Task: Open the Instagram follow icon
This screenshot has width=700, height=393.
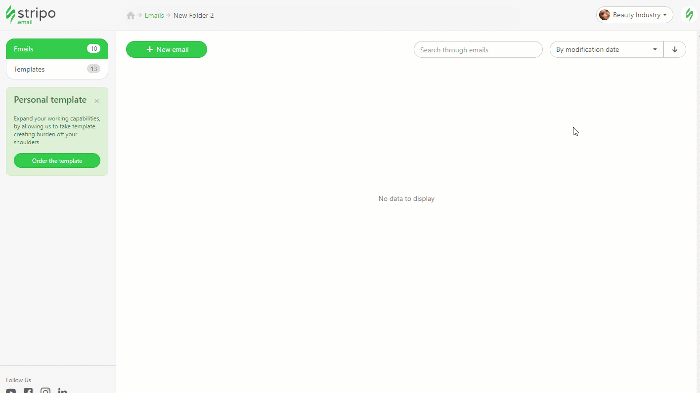Action: click(45, 391)
